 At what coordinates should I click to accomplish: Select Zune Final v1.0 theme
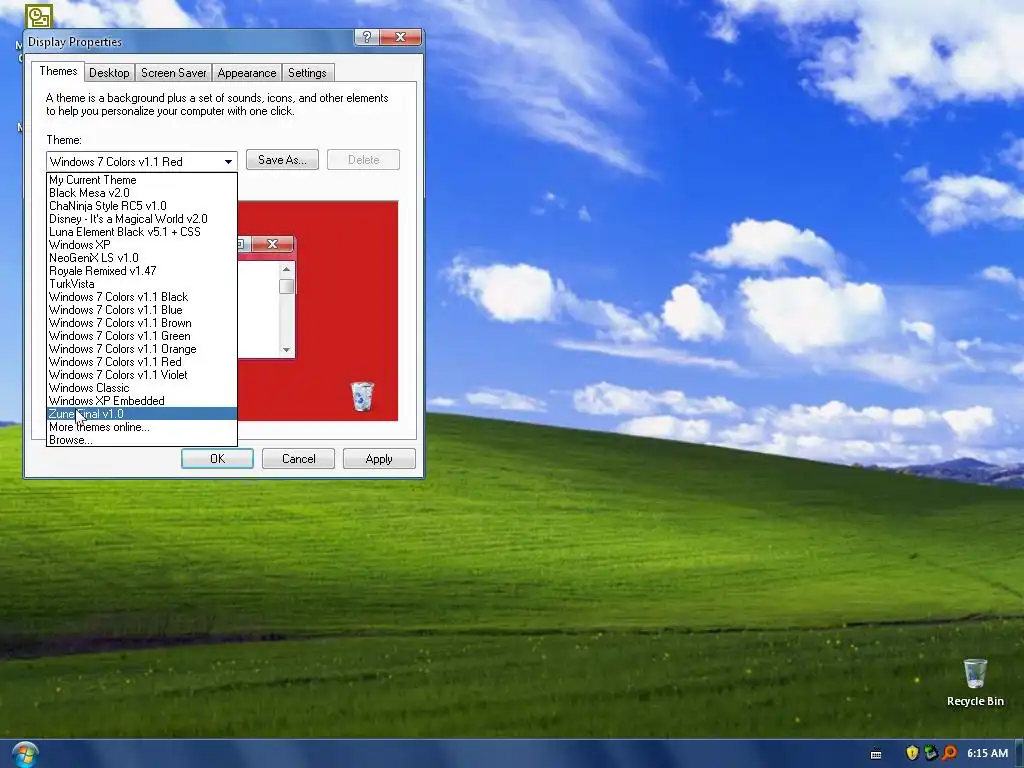[x=142, y=414]
